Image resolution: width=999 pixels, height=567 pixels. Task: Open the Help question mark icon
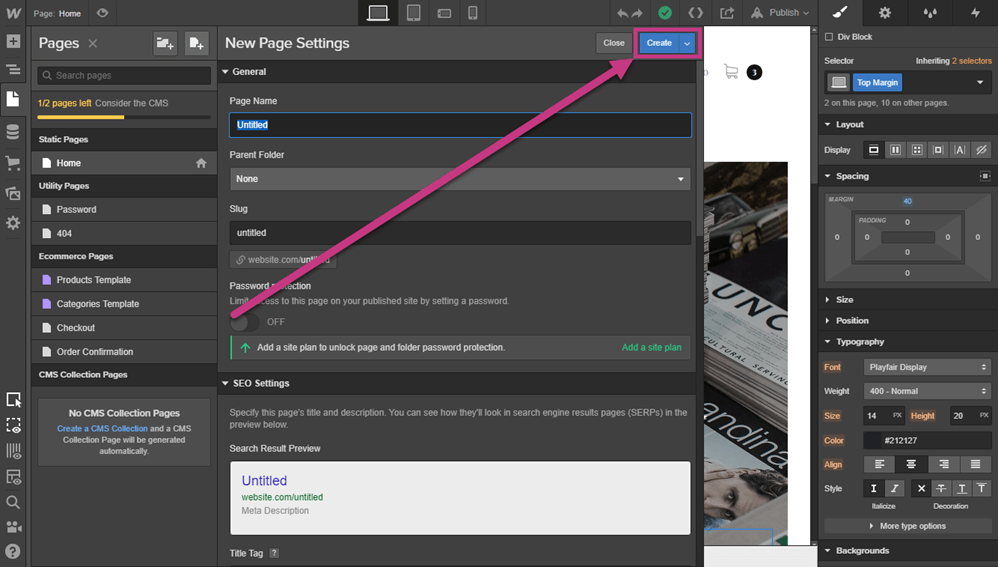point(13,551)
